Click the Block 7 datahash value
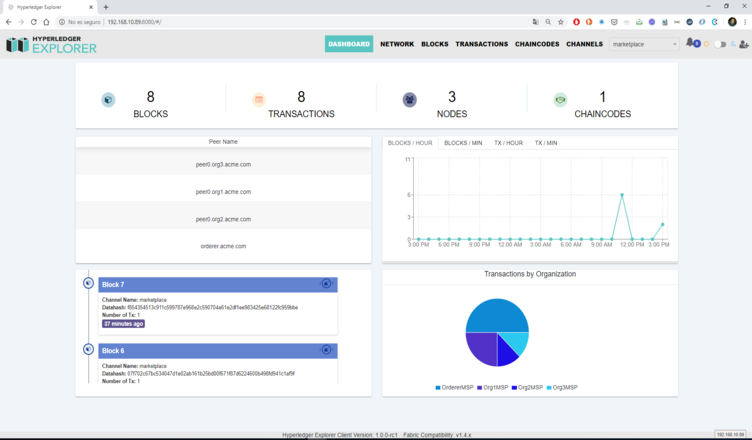752x440 pixels. [212, 308]
